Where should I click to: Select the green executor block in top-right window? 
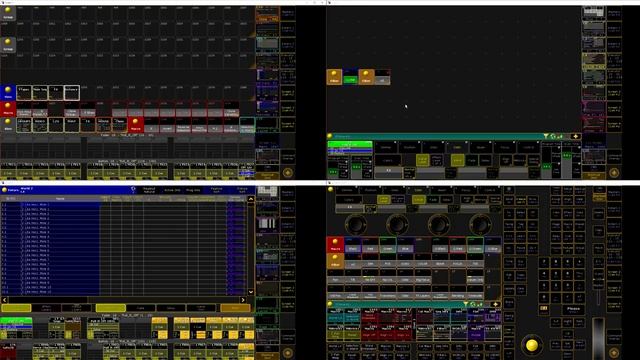tap(350, 148)
